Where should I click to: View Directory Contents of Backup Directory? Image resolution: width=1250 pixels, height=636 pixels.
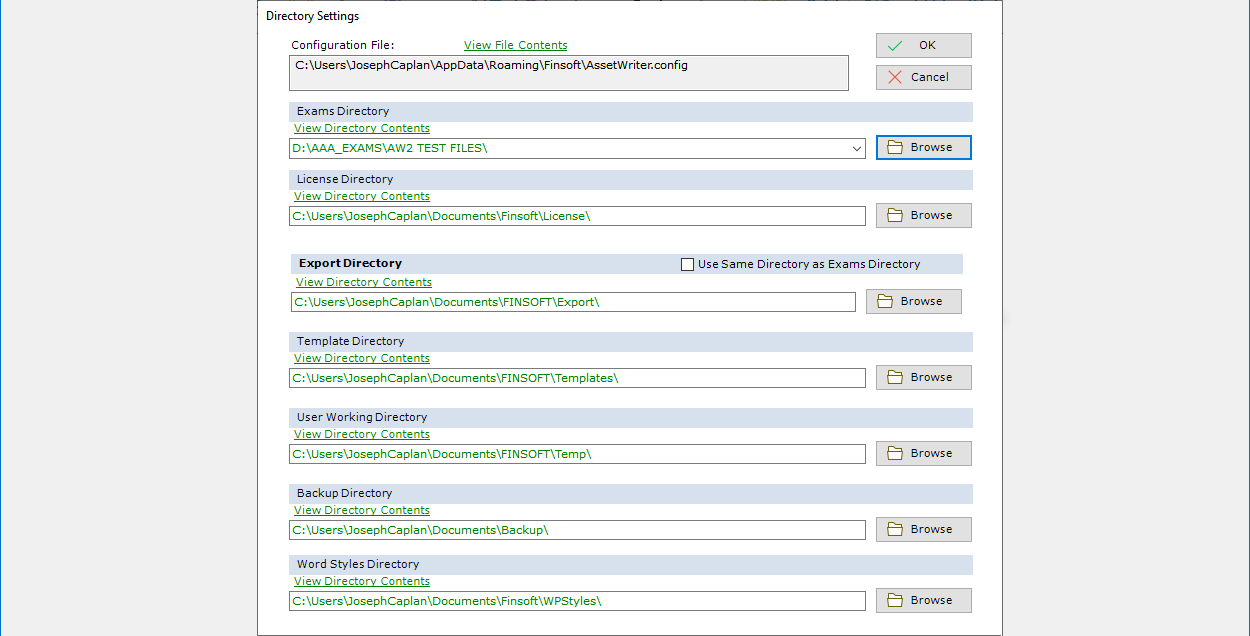(362, 510)
